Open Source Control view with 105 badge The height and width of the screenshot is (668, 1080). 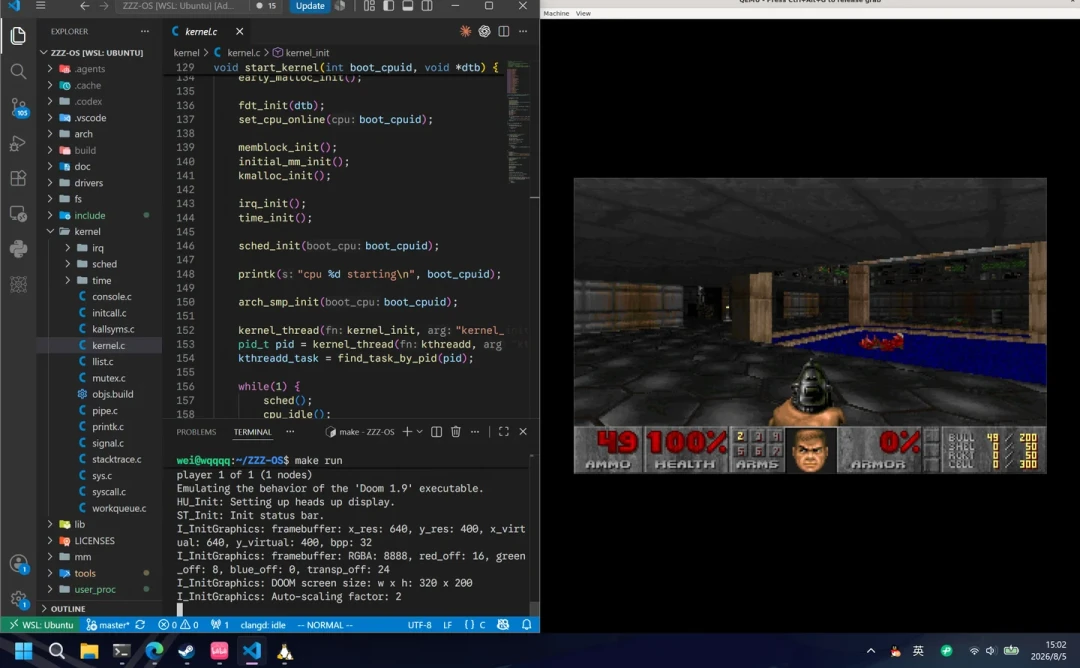[19, 107]
